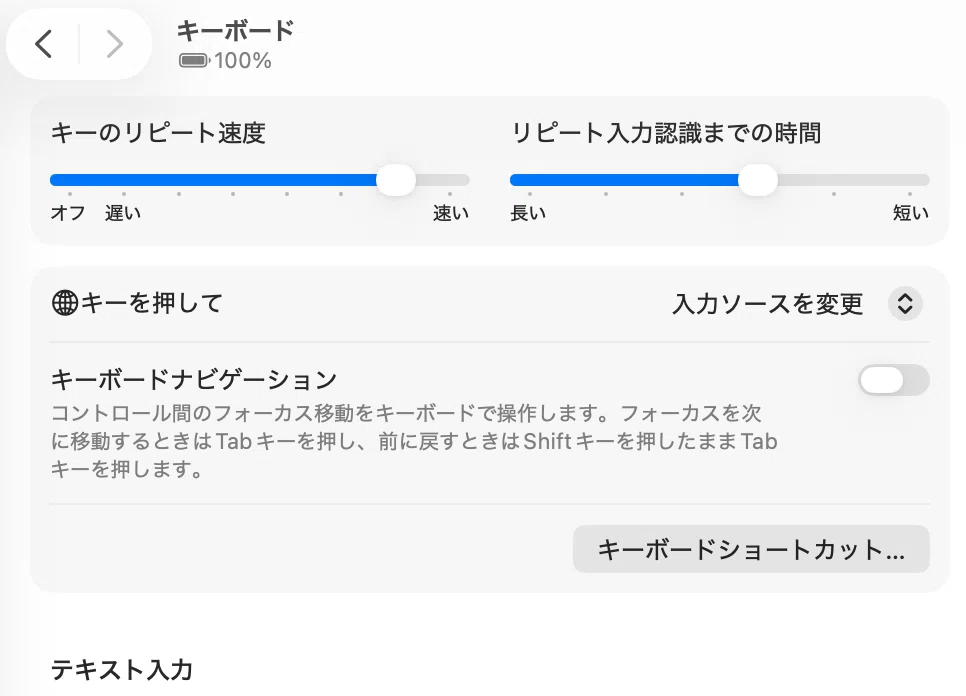Click the キーボードナビゲーション label
966x696 pixels.
pyautogui.click(x=194, y=379)
